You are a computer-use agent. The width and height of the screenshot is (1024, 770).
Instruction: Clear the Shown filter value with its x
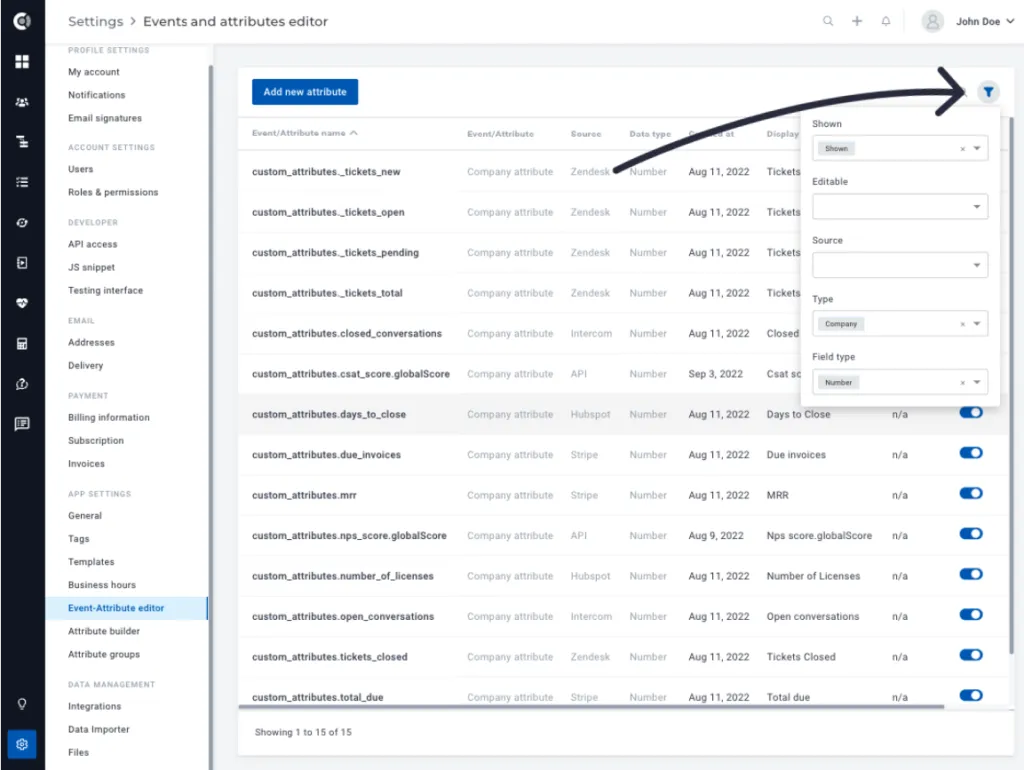pyautogui.click(x=963, y=149)
